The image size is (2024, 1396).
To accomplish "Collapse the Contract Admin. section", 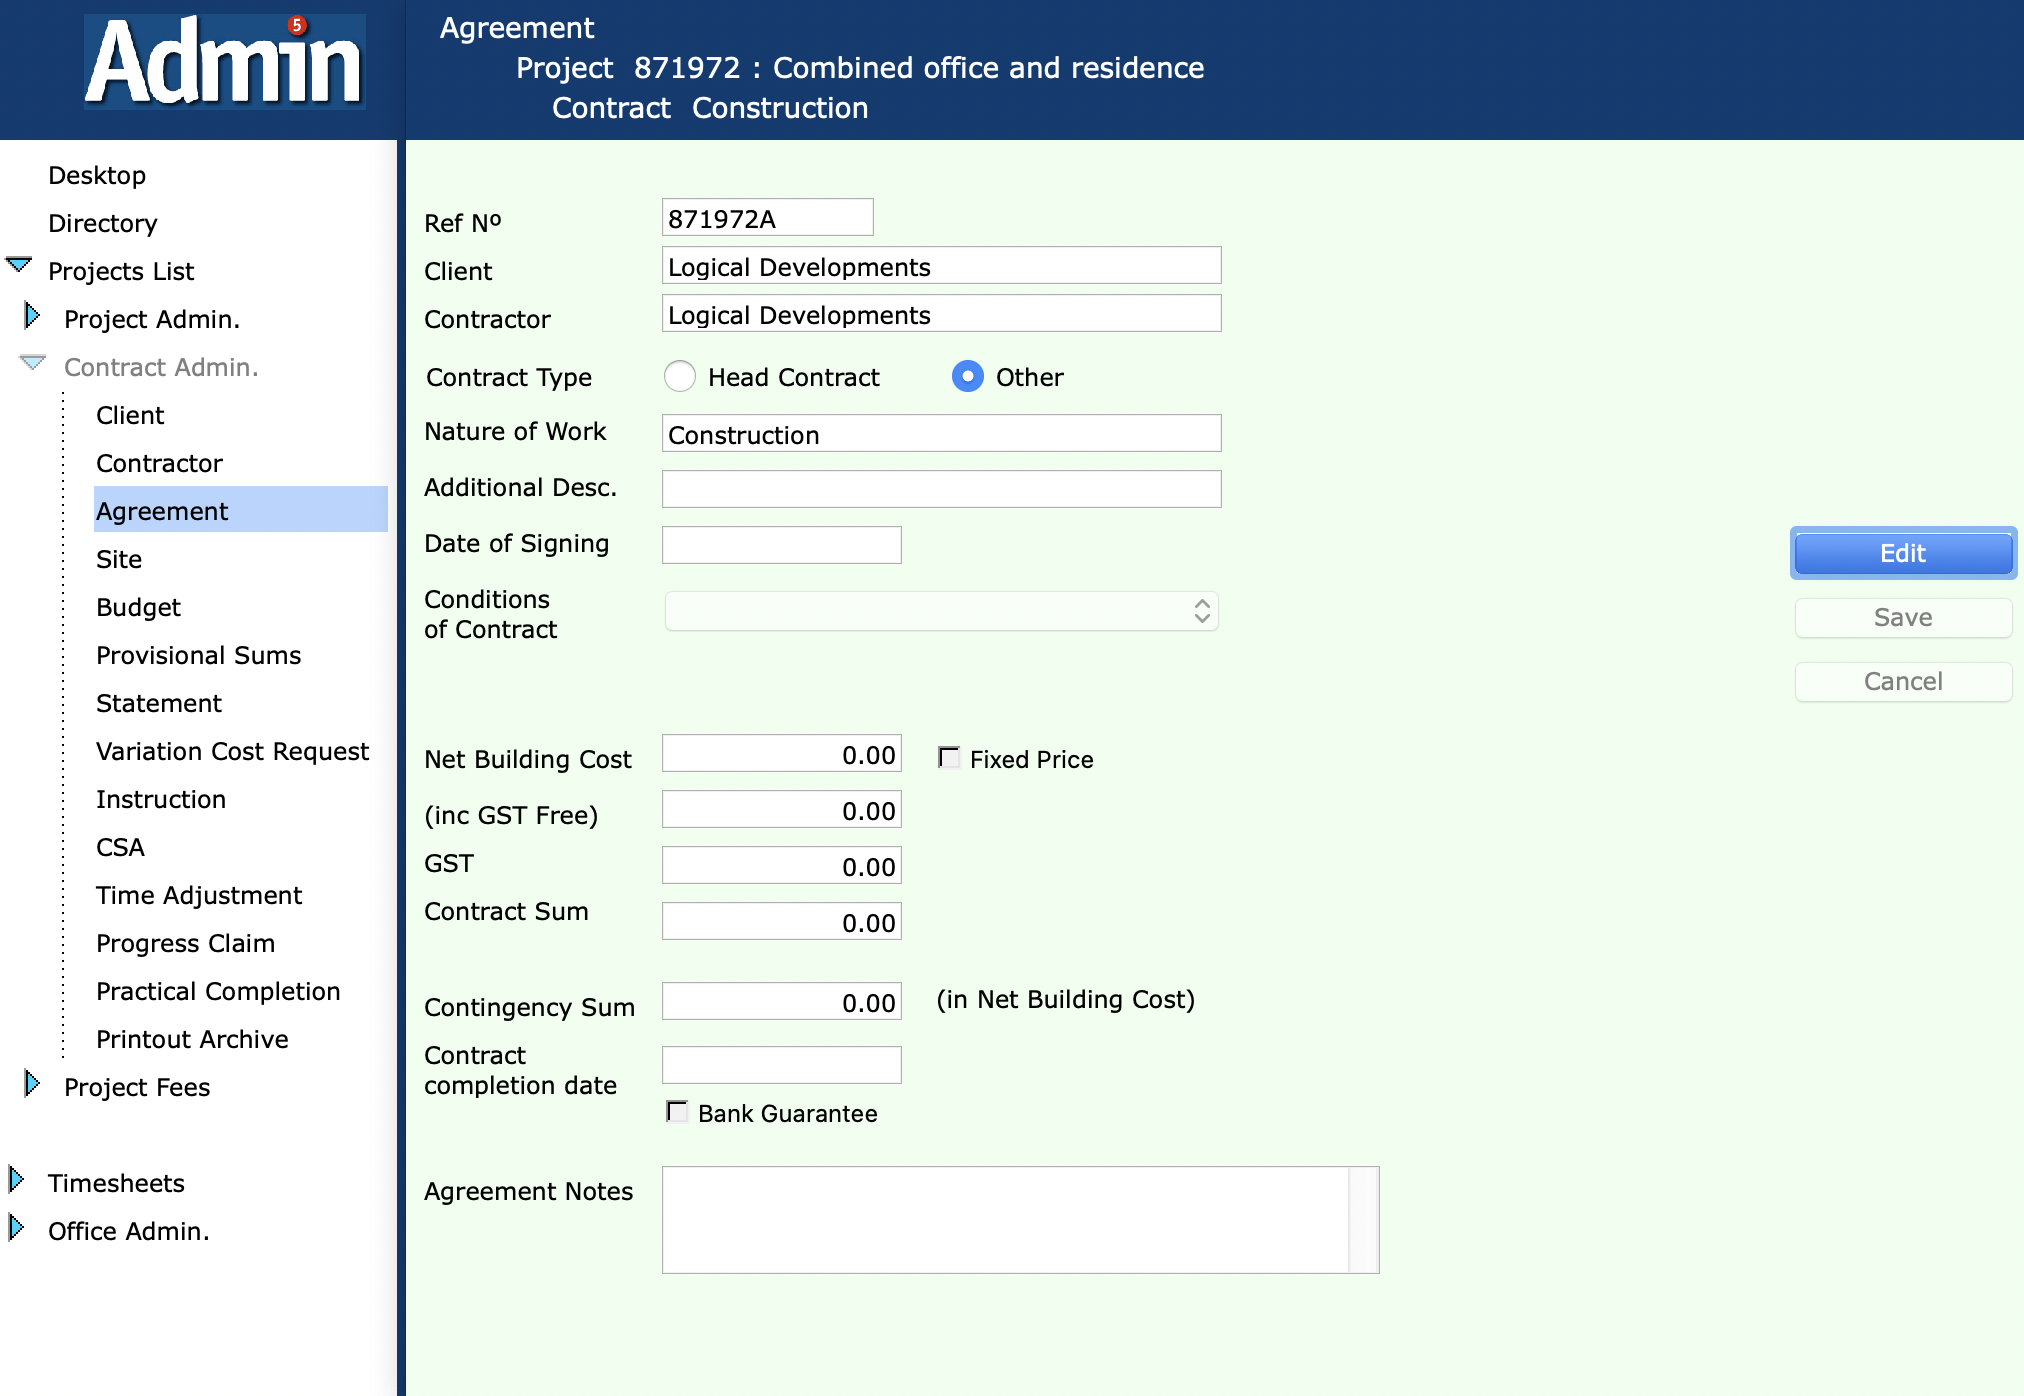I will [x=33, y=362].
